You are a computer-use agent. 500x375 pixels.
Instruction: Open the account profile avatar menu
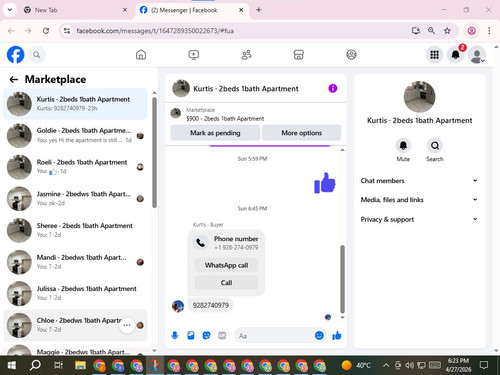(x=477, y=55)
